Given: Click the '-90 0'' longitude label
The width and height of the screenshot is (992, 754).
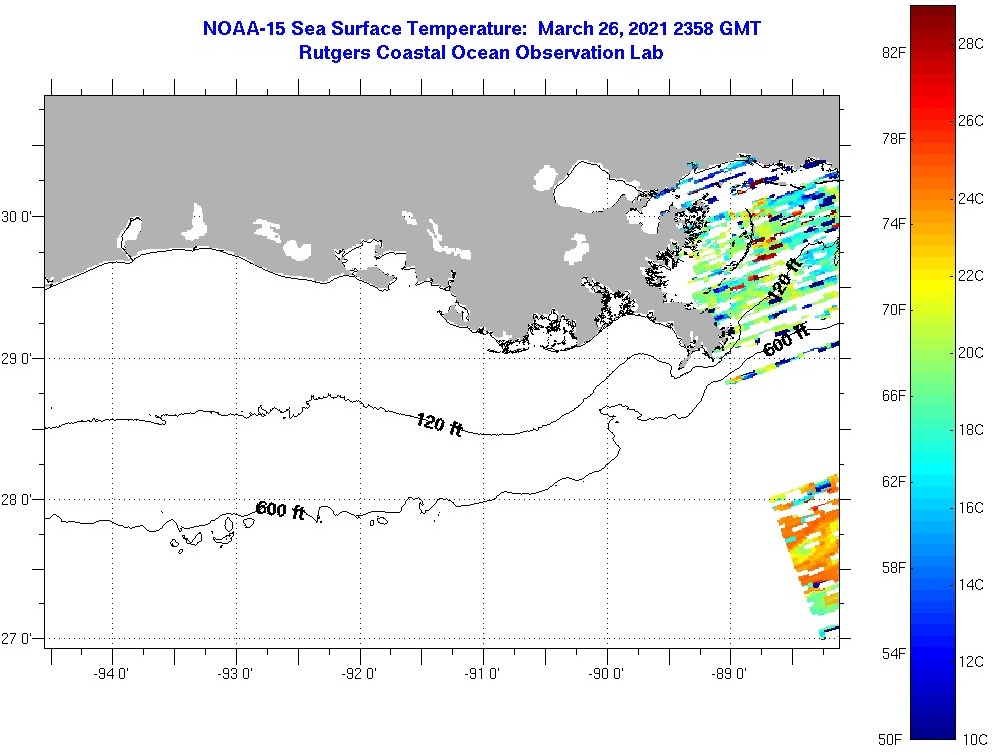Looking at the screenshot, I should (x=606, y=674).
